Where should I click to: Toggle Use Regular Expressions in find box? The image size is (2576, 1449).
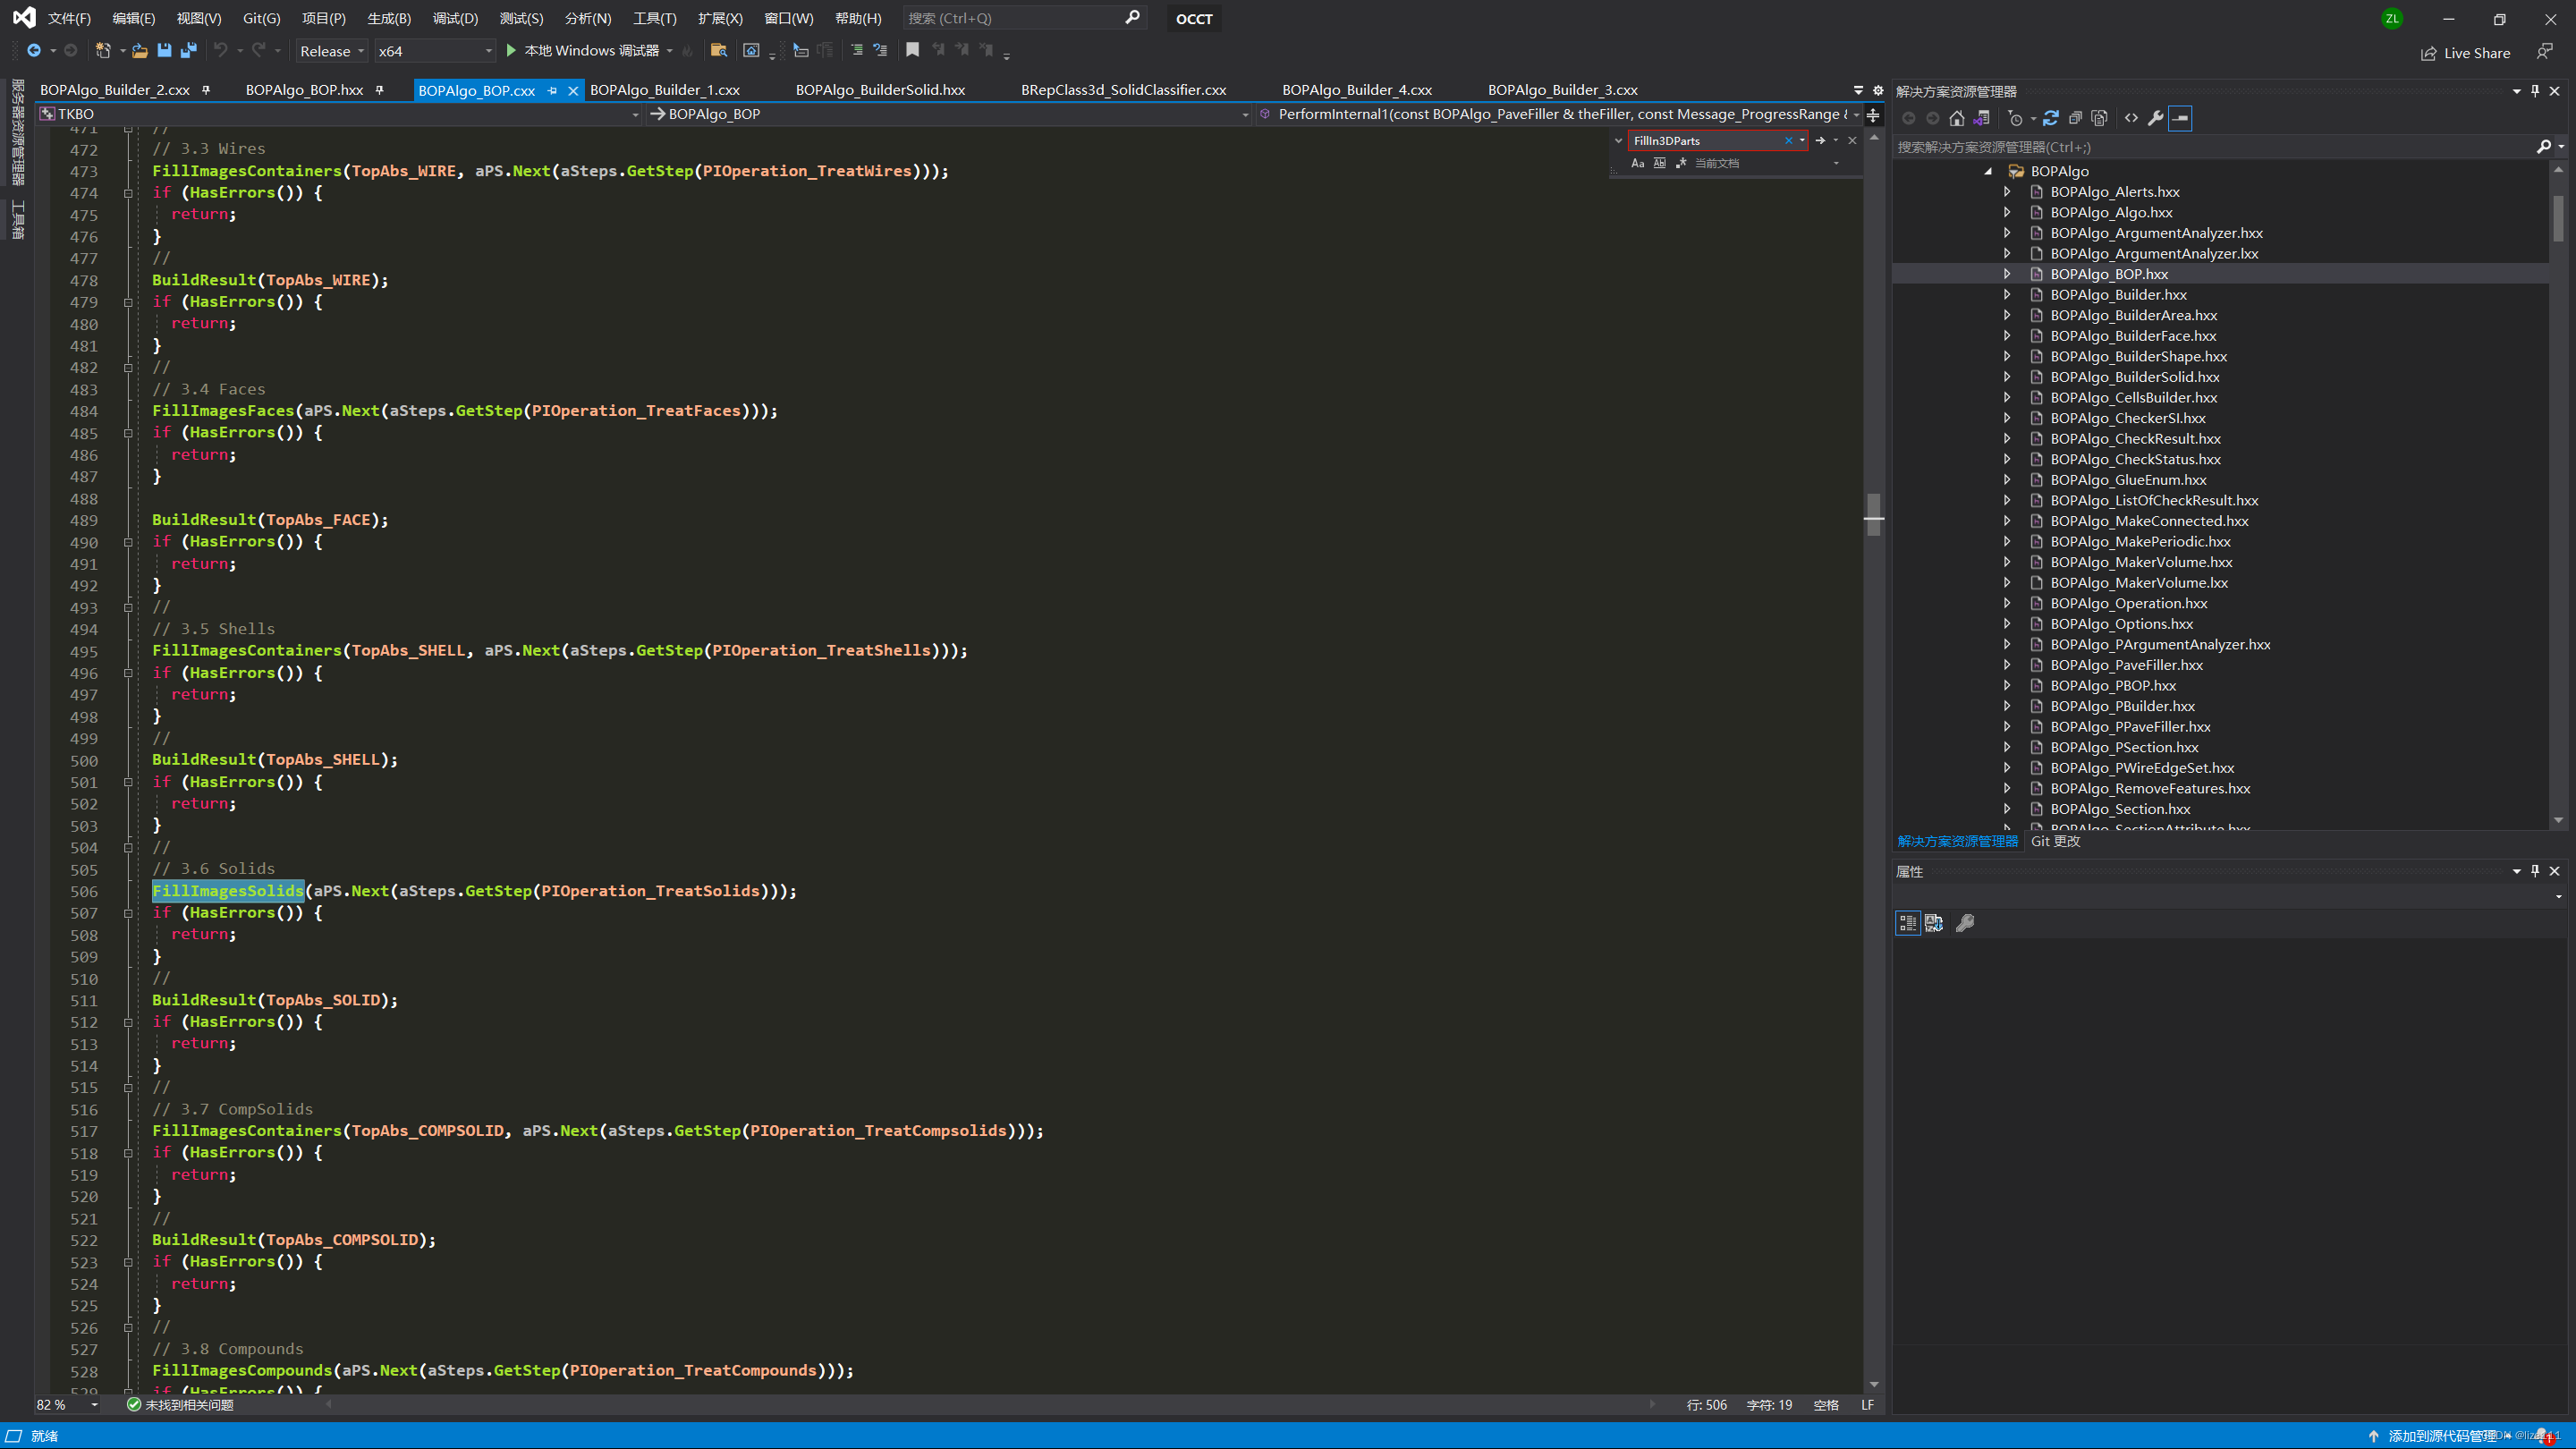tap(1681, 163)
